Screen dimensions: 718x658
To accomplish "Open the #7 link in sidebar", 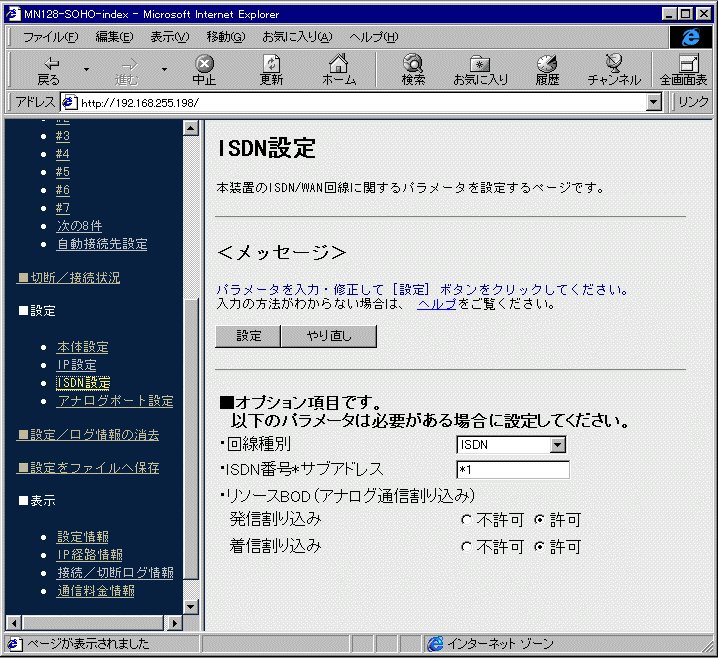I will pyautogui.click(x=63, y=208).
